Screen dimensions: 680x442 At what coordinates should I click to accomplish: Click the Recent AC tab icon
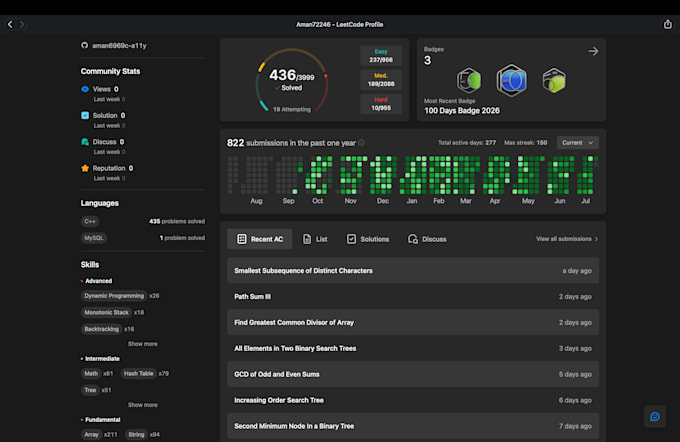click(x=242, y=239)
